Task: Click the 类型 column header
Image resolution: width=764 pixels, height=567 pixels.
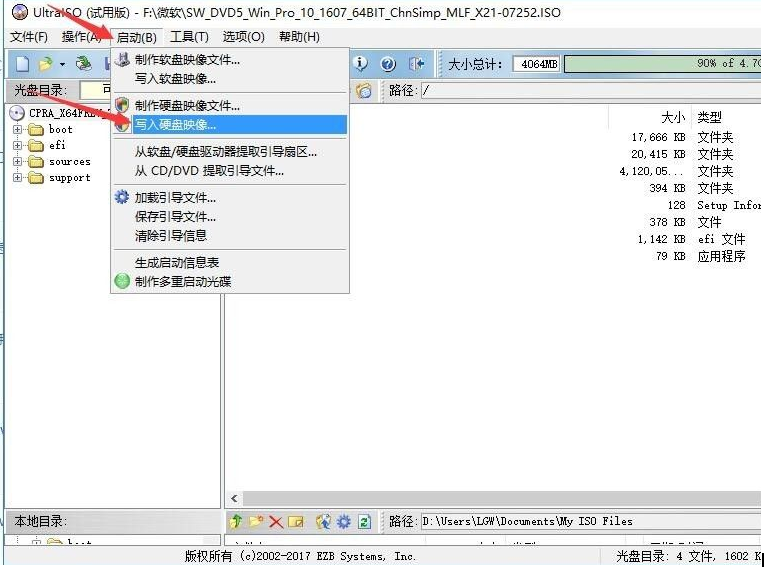Action: [709, 117]
